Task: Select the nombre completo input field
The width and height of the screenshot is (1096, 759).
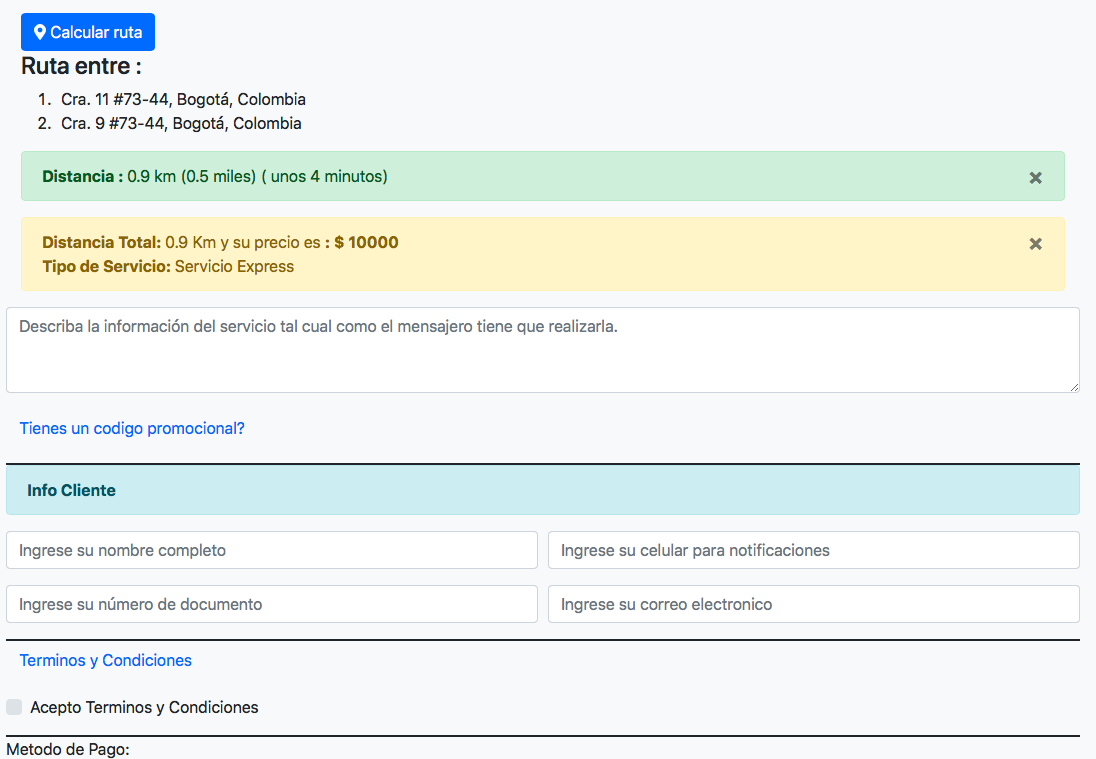Action: coord(272,550)
